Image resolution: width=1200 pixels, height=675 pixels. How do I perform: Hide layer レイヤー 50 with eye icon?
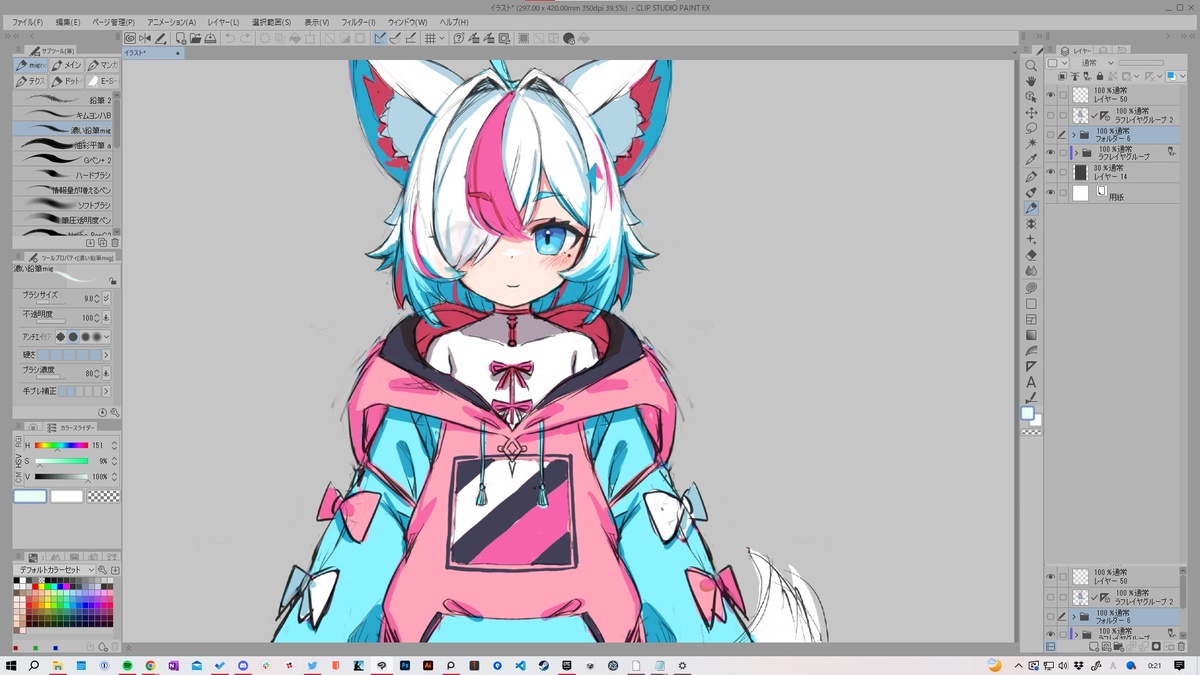click(x=1050, y=95)
